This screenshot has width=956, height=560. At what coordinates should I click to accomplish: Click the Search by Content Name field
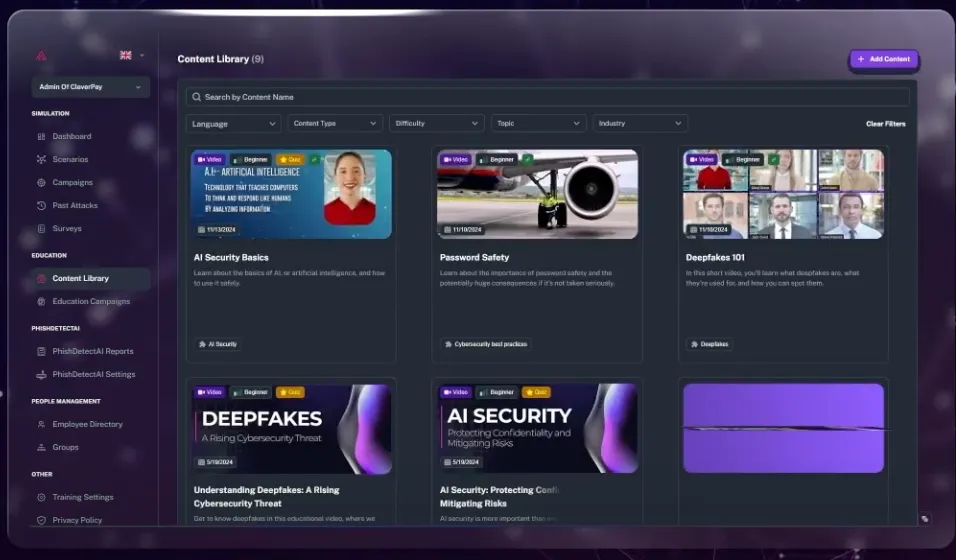tap(548, 97)
